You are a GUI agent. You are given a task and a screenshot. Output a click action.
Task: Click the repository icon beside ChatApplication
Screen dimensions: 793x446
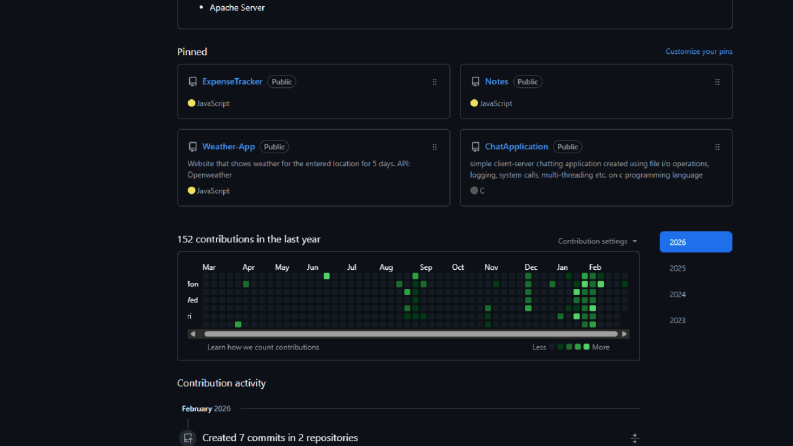tap(475, 147)
